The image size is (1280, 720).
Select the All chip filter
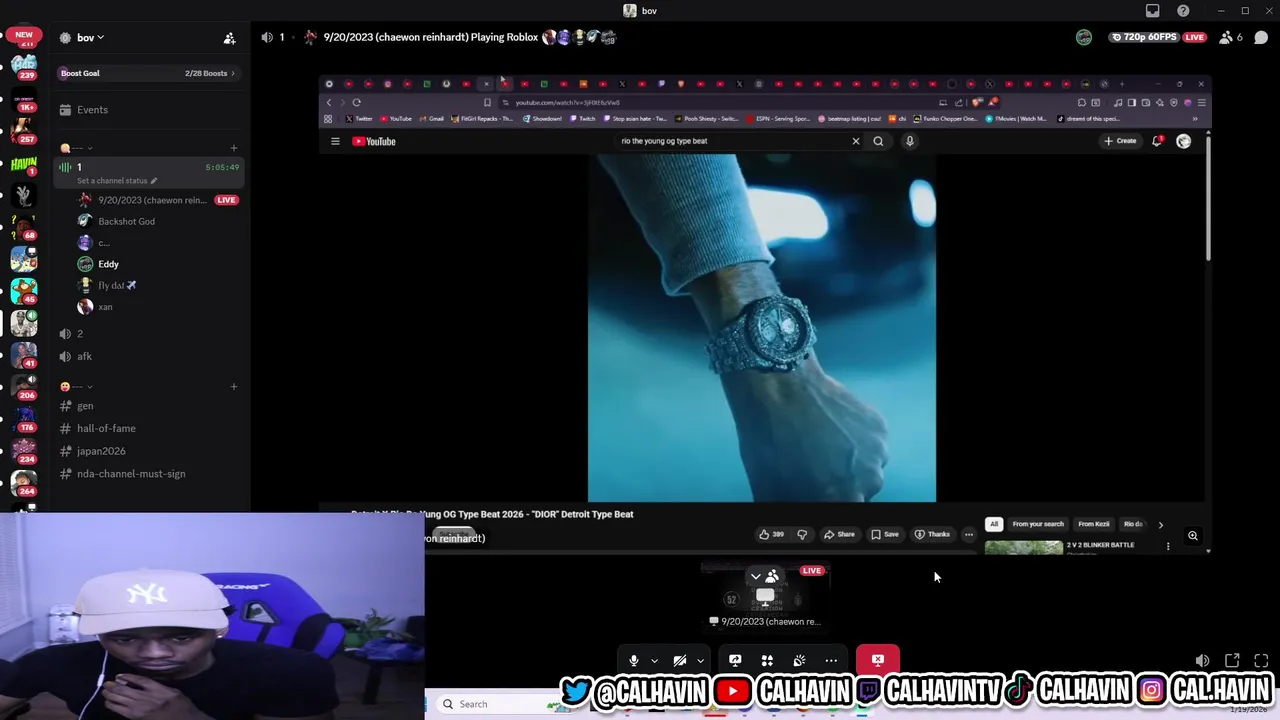pos(994,524)
